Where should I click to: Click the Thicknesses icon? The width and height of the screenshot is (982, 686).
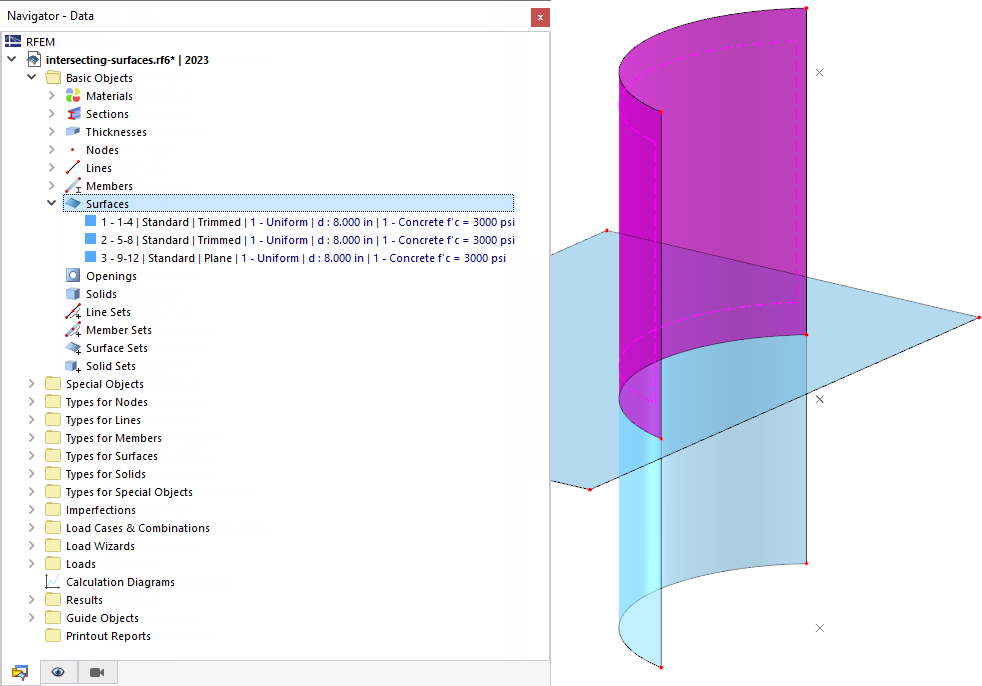click(x=73, y=132)
